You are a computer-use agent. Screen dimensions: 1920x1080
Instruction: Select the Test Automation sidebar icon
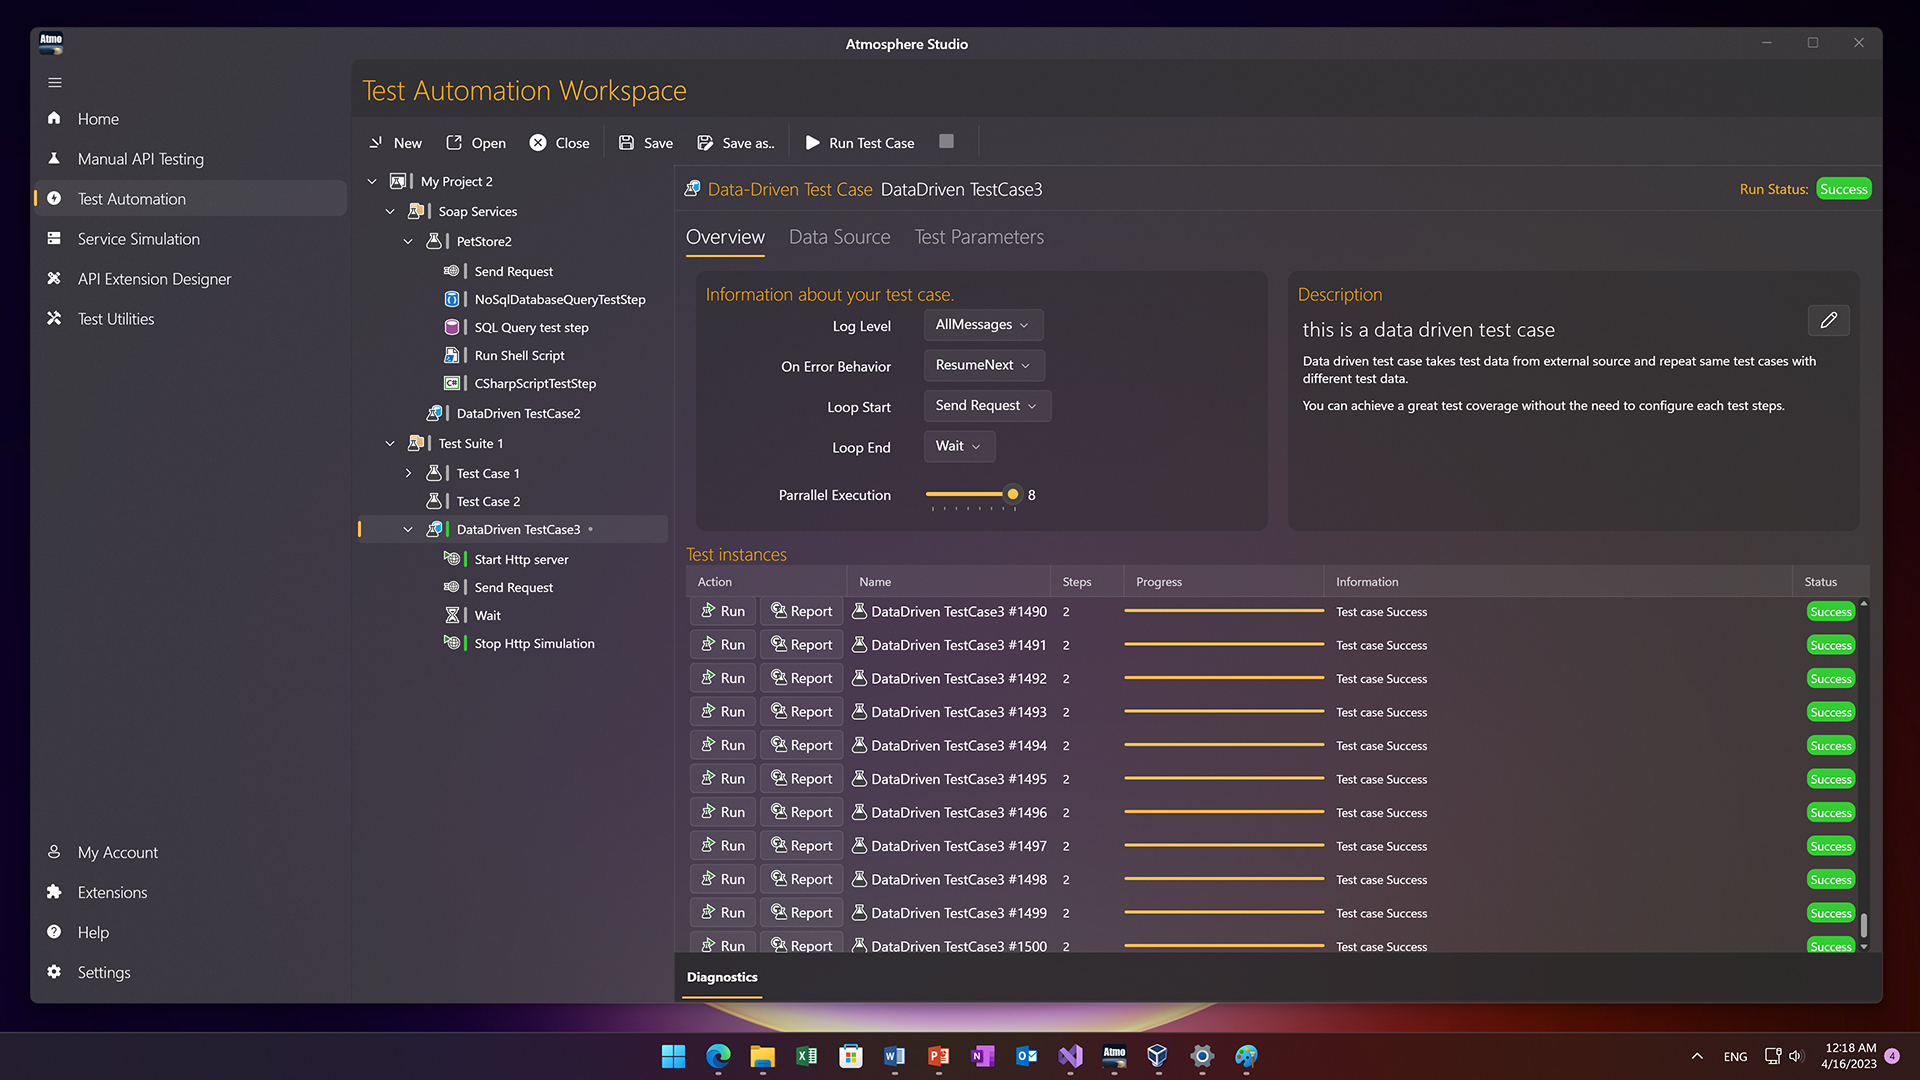(55, 198)
